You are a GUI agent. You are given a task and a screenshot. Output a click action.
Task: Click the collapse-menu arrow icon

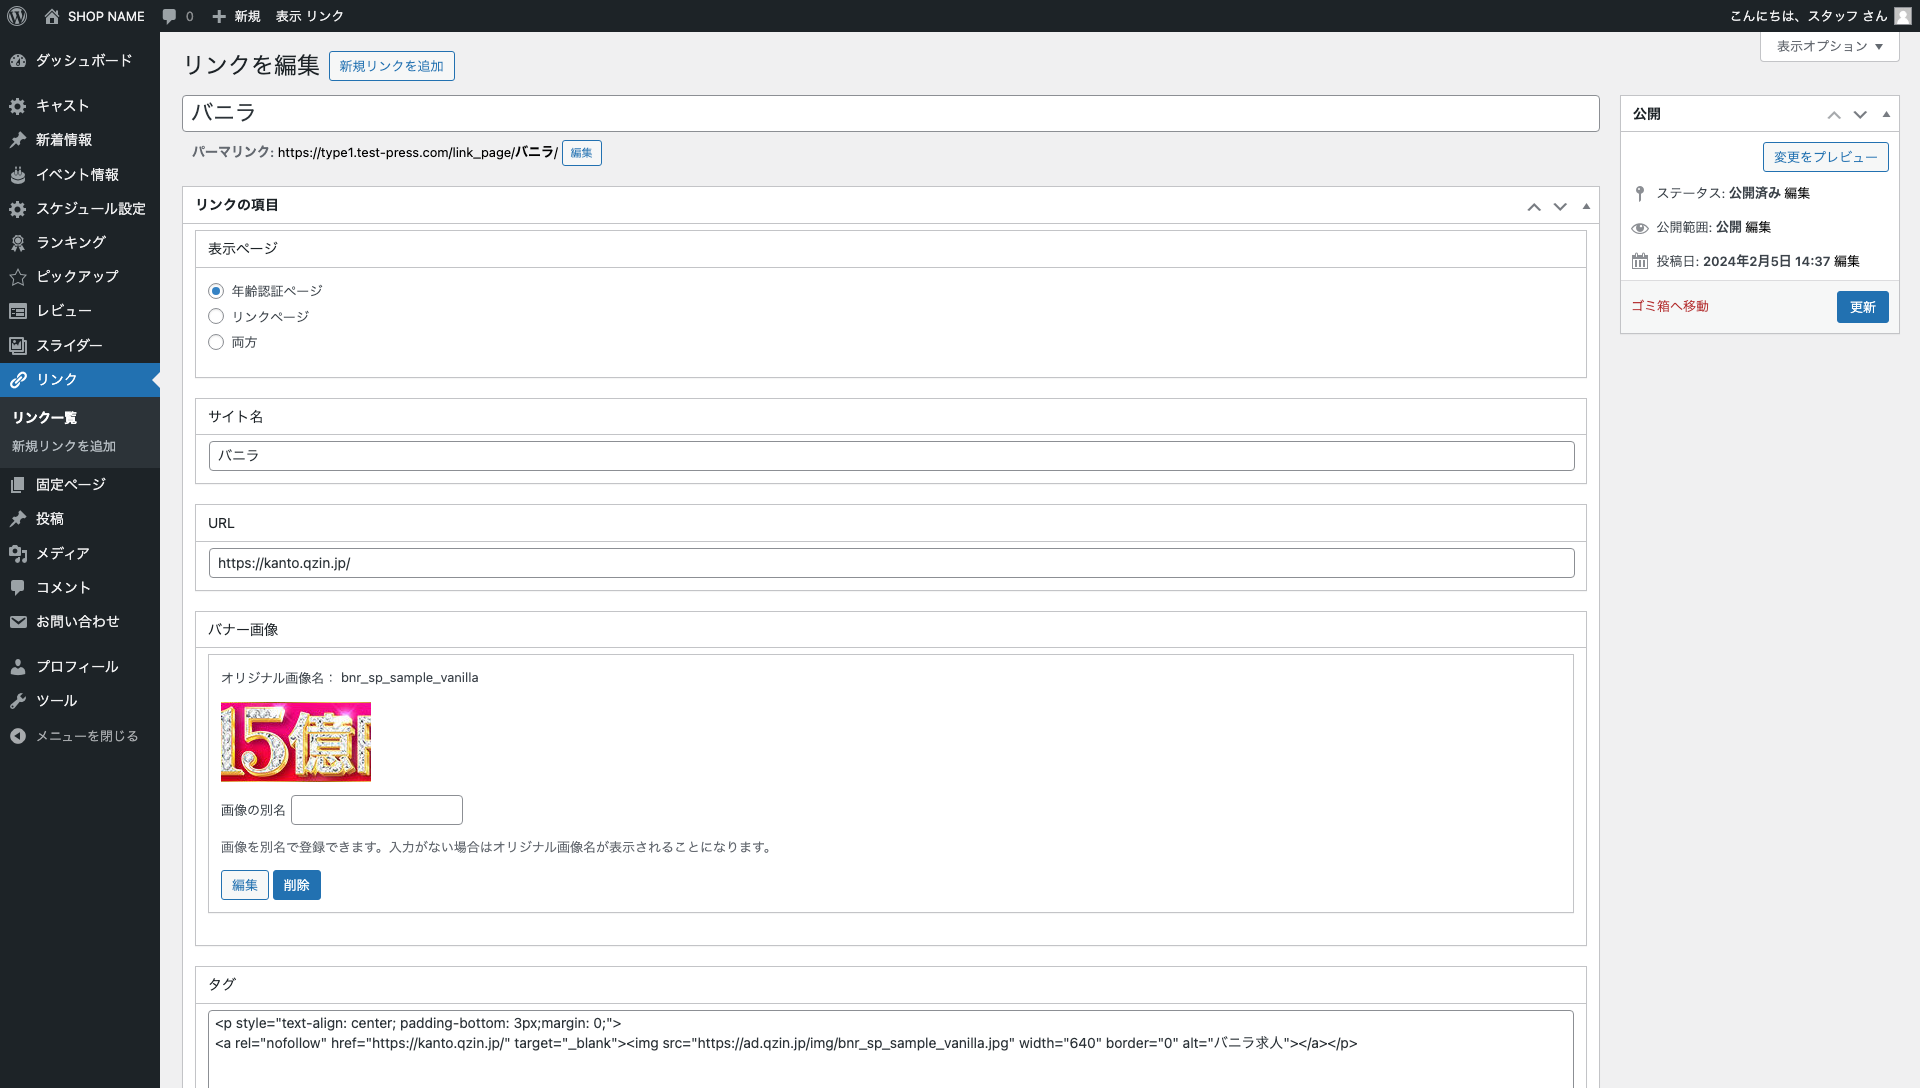click(18, 736)
